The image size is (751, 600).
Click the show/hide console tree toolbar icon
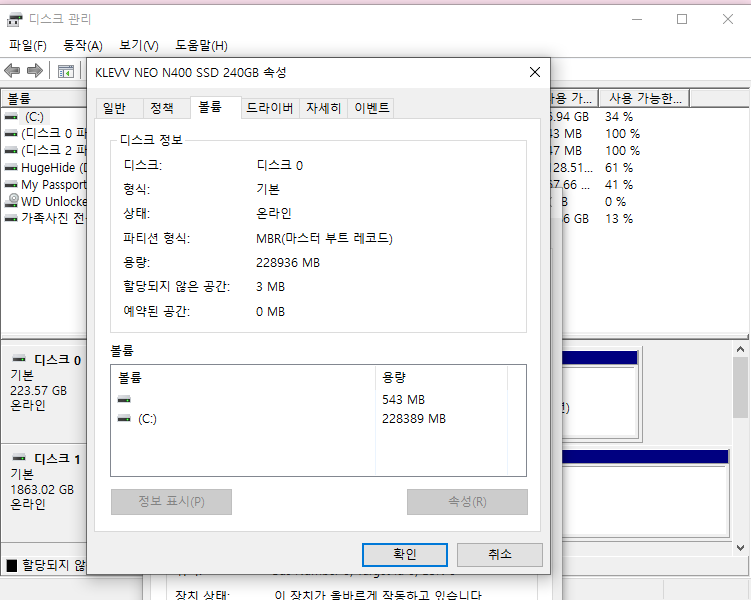[x=66, y=71]
